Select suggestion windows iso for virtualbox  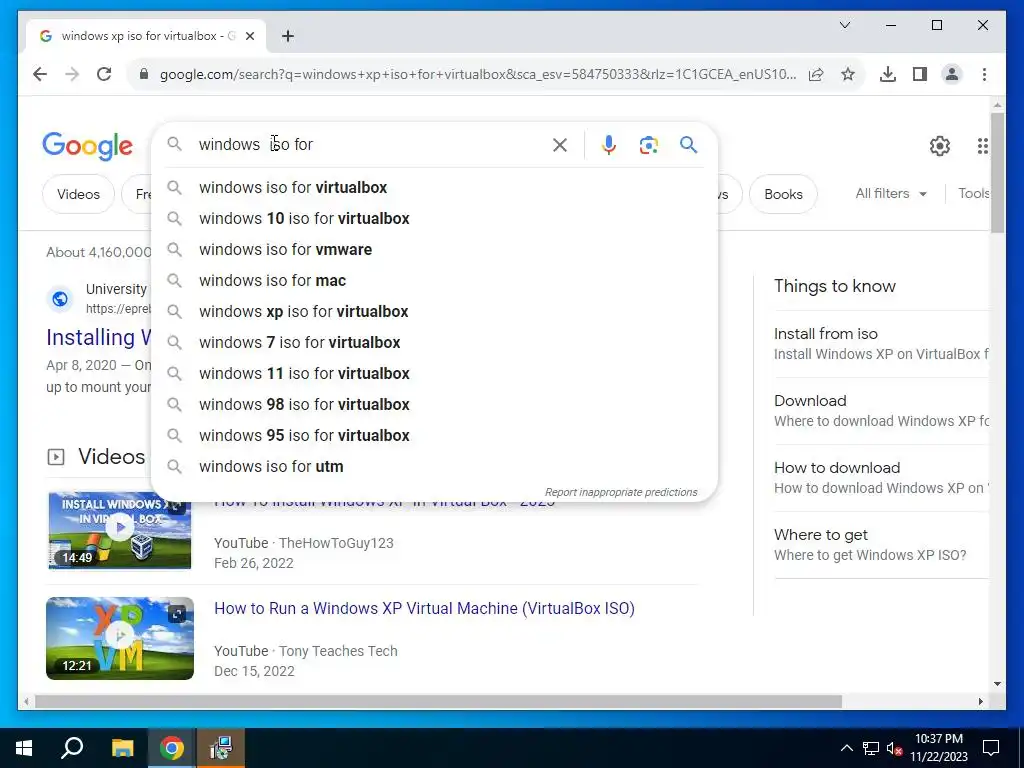tap(434, 187)
